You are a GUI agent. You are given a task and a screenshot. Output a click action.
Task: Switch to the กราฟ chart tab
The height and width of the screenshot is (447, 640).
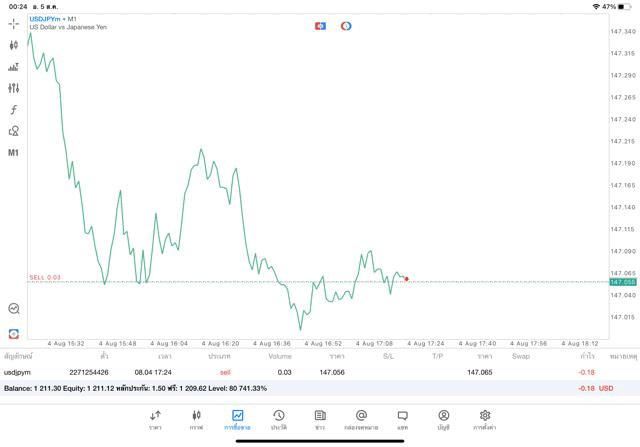click(196, 419)
